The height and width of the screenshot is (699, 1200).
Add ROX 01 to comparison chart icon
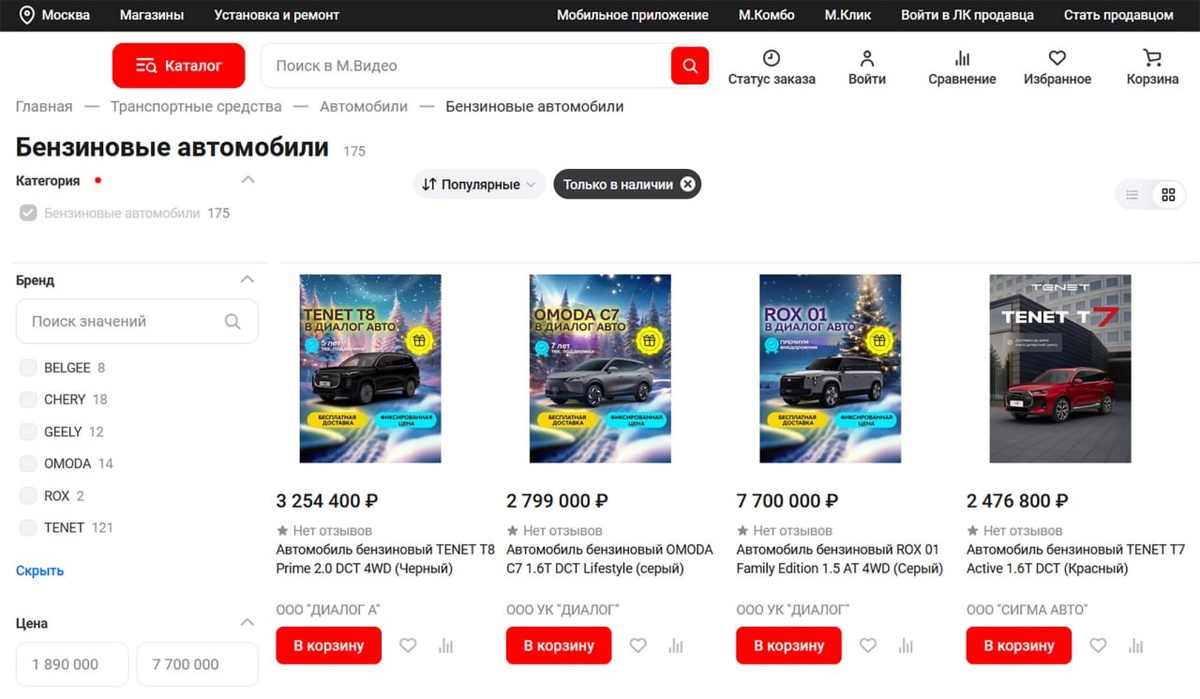(906, 646)
